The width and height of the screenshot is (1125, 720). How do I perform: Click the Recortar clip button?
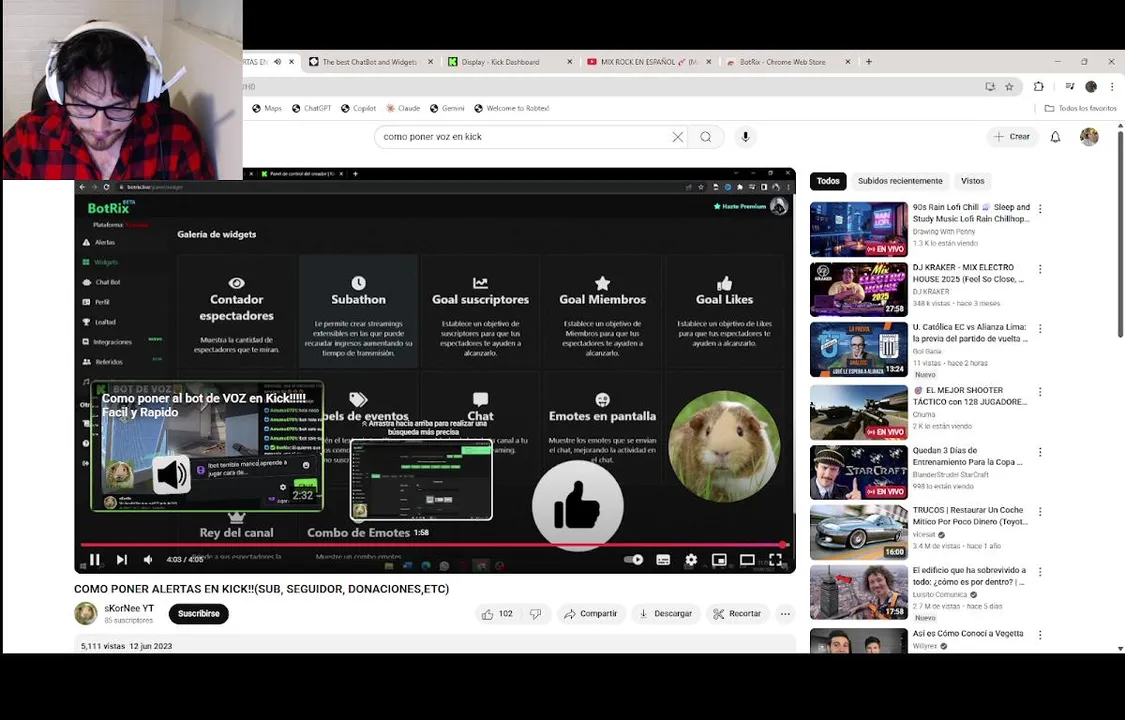click(738, 614)
